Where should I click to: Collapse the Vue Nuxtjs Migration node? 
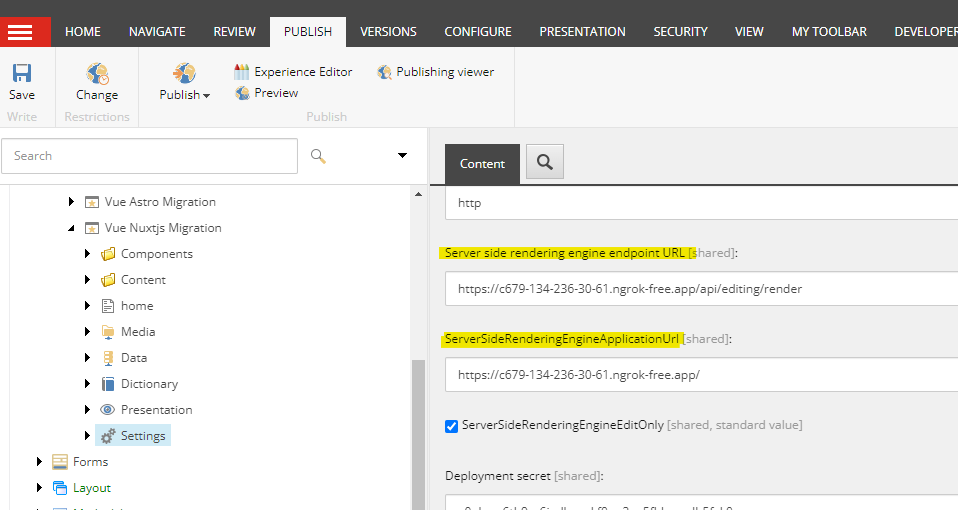point(71,228)
